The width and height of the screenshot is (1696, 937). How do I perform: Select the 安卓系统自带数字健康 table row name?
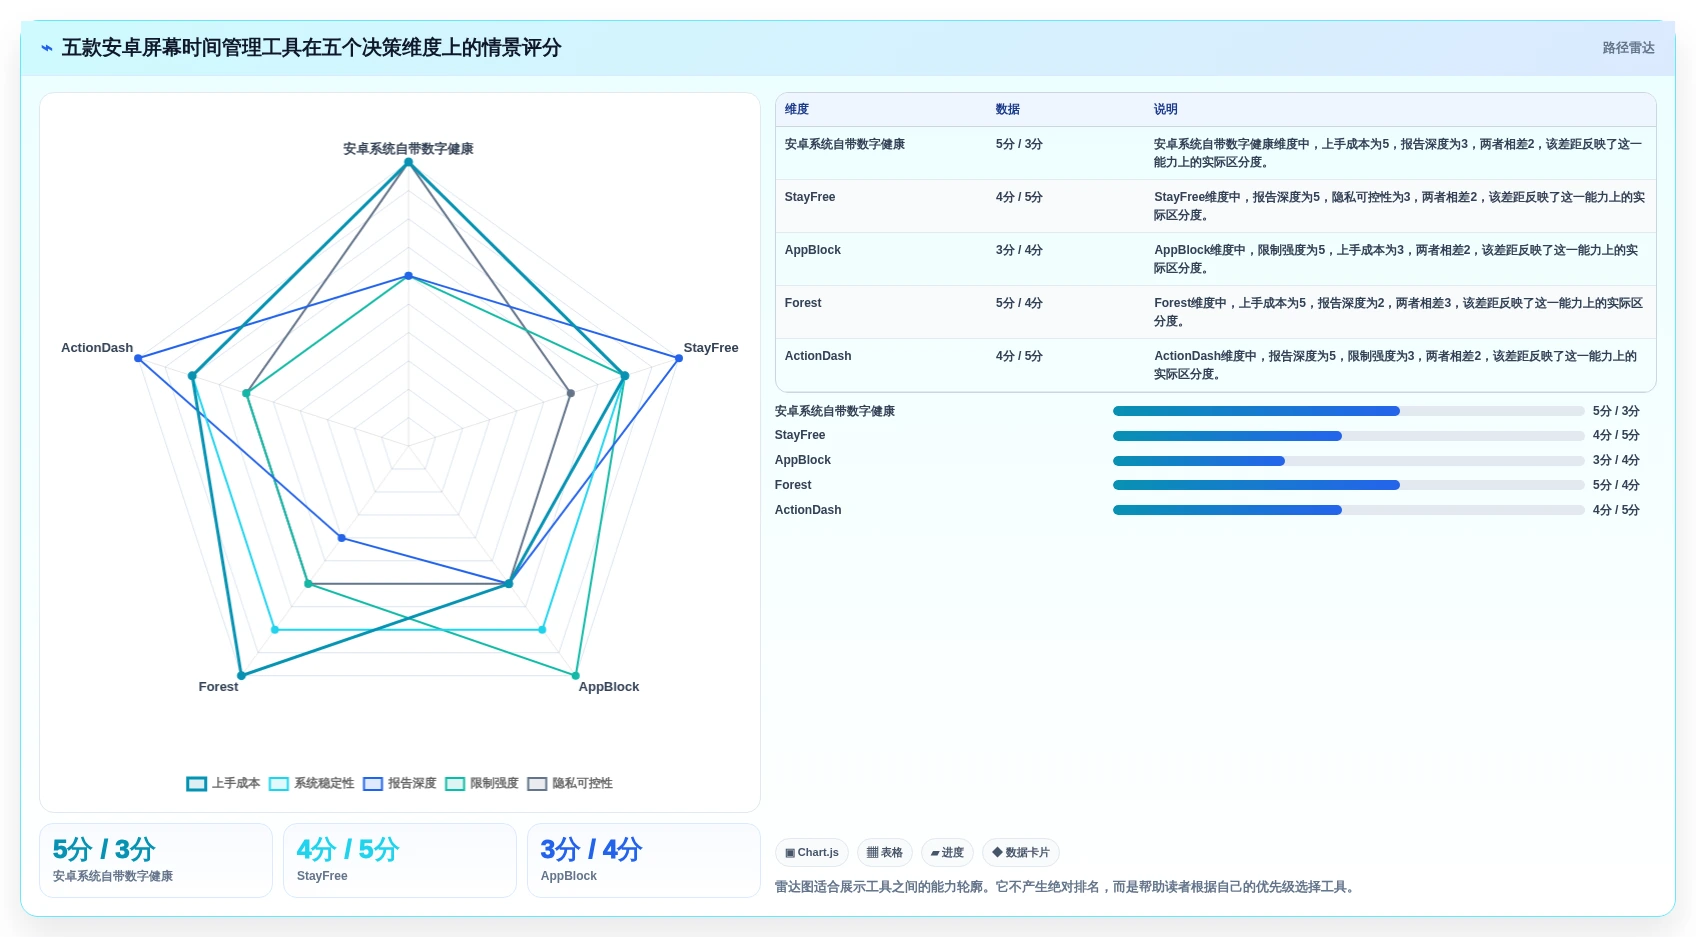(845, 145)
